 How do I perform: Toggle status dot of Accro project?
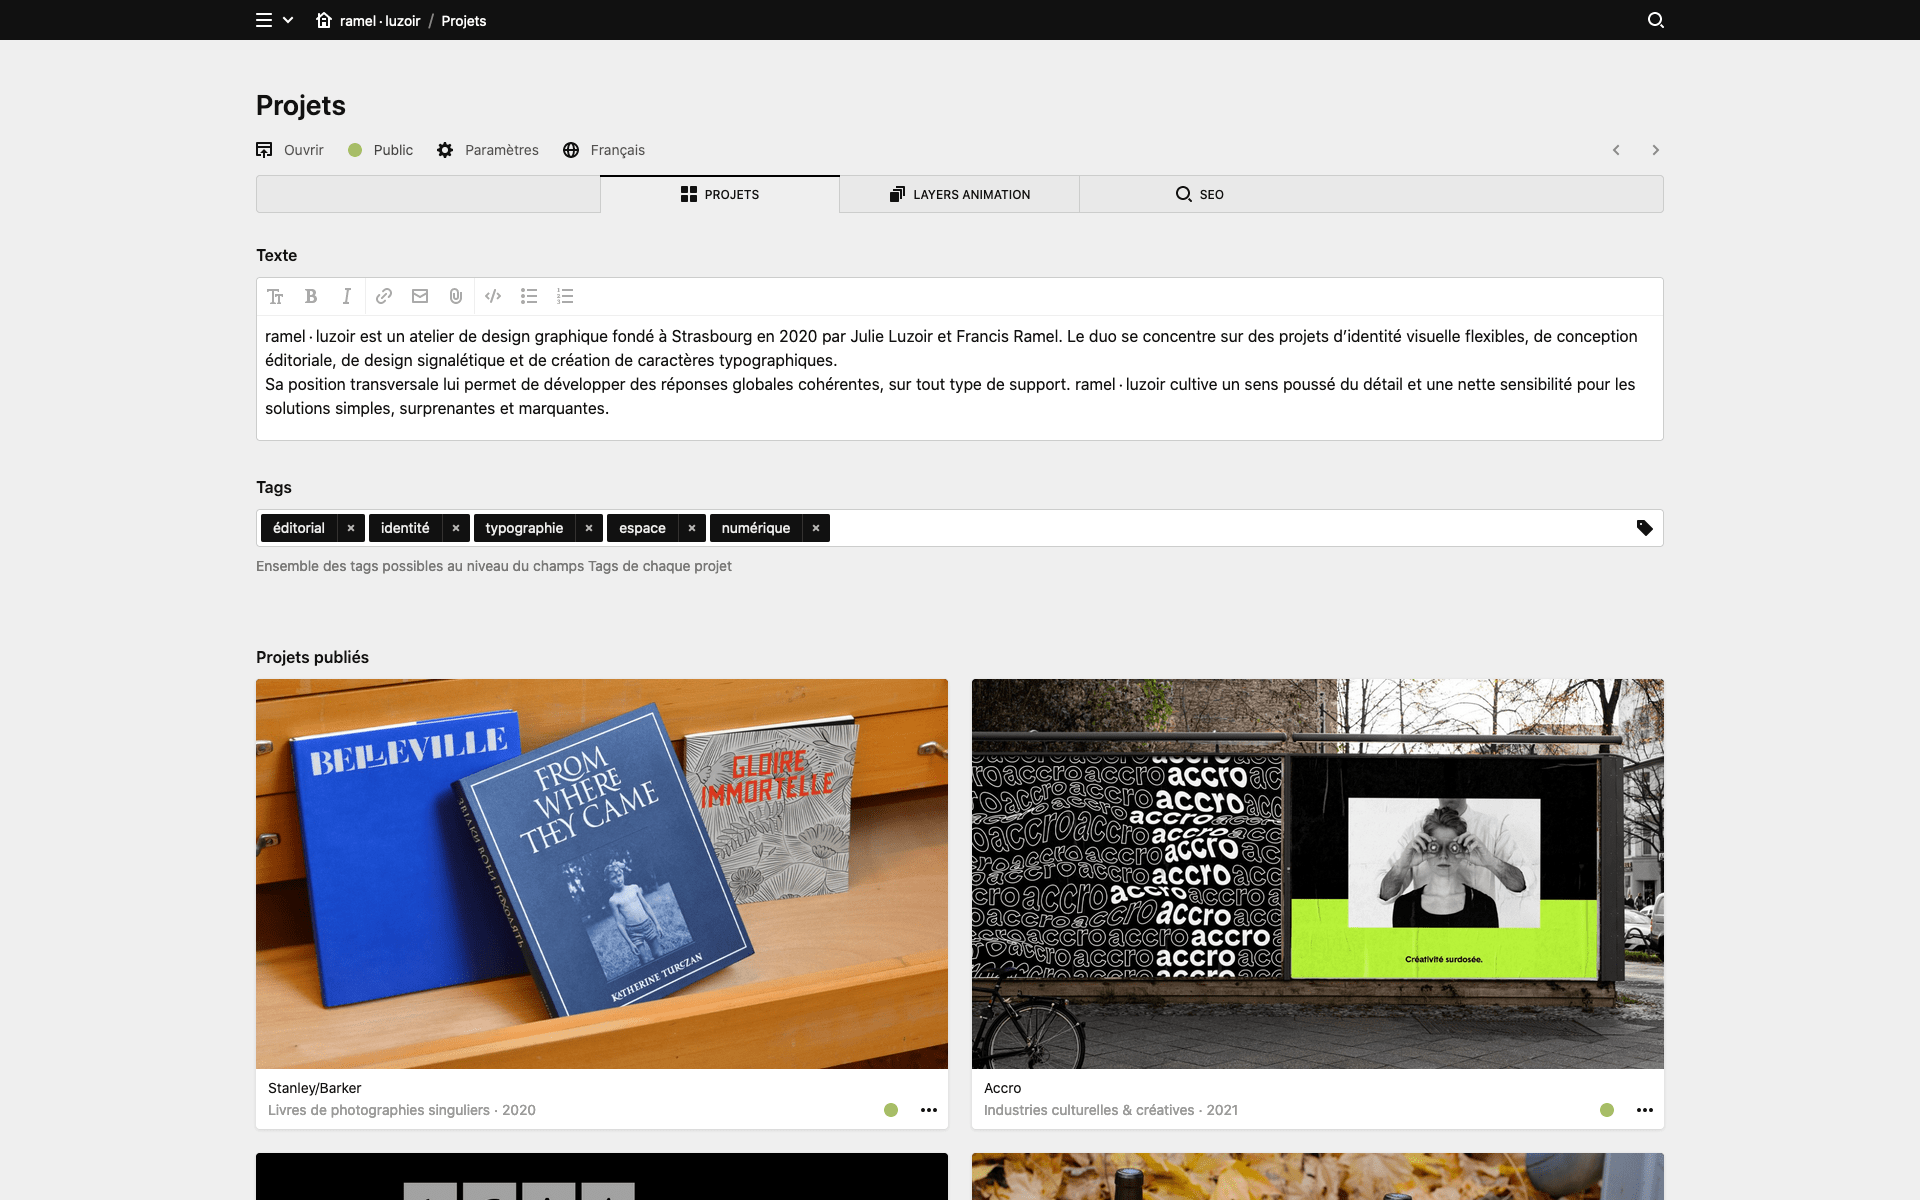click(x=1607, y=1110)
